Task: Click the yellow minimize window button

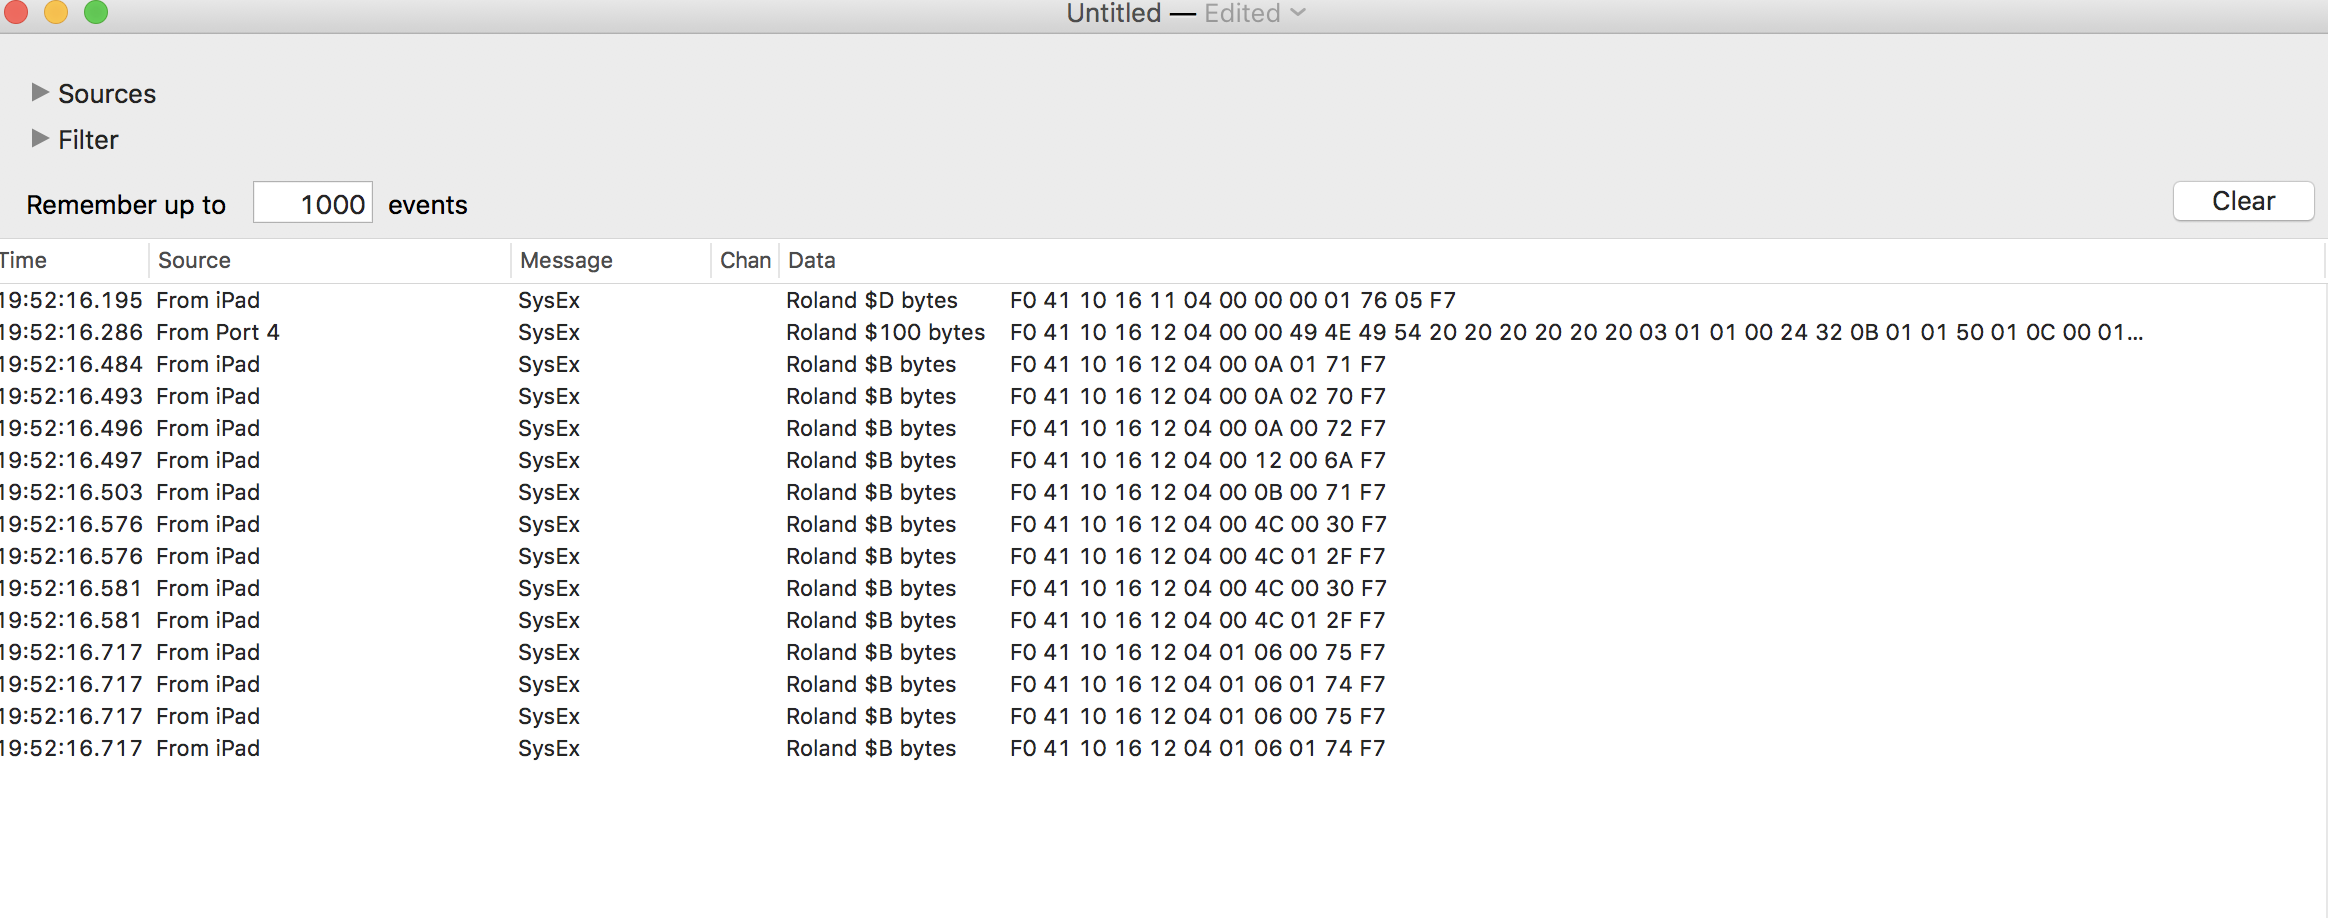Action: pyautogui.click(x=56, y=11)
